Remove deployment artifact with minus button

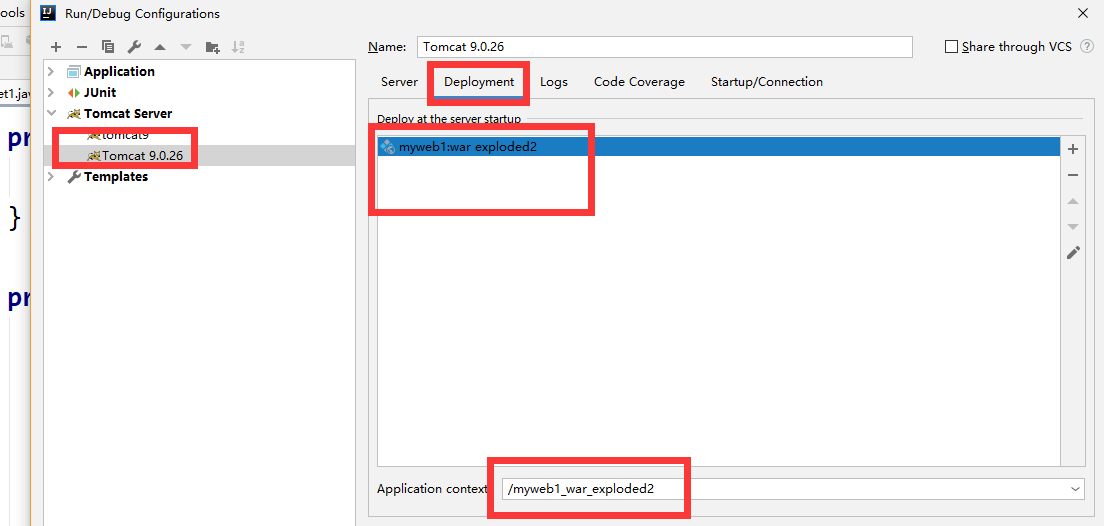pos(1073,175)
